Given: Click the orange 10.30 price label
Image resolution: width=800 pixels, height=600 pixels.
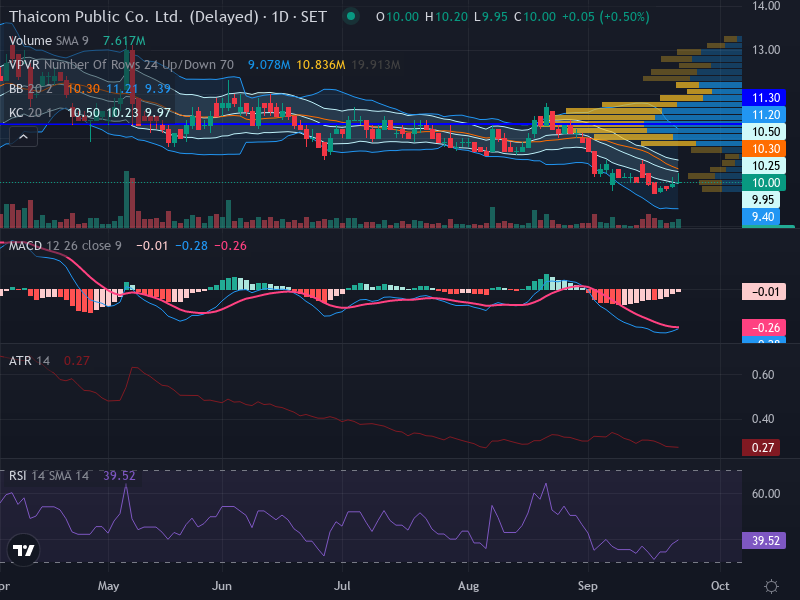Looking at the screenshot, I should [x=764, y=148].
